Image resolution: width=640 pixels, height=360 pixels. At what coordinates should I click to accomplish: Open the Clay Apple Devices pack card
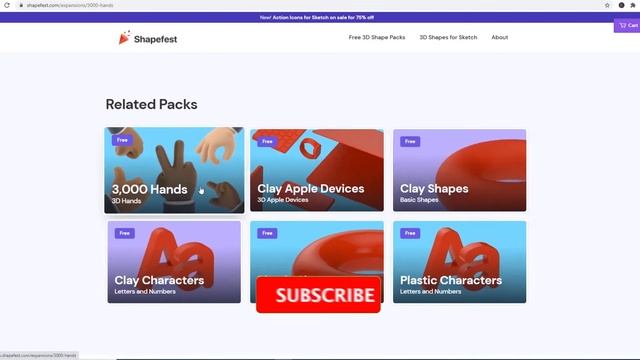point(317,170)
